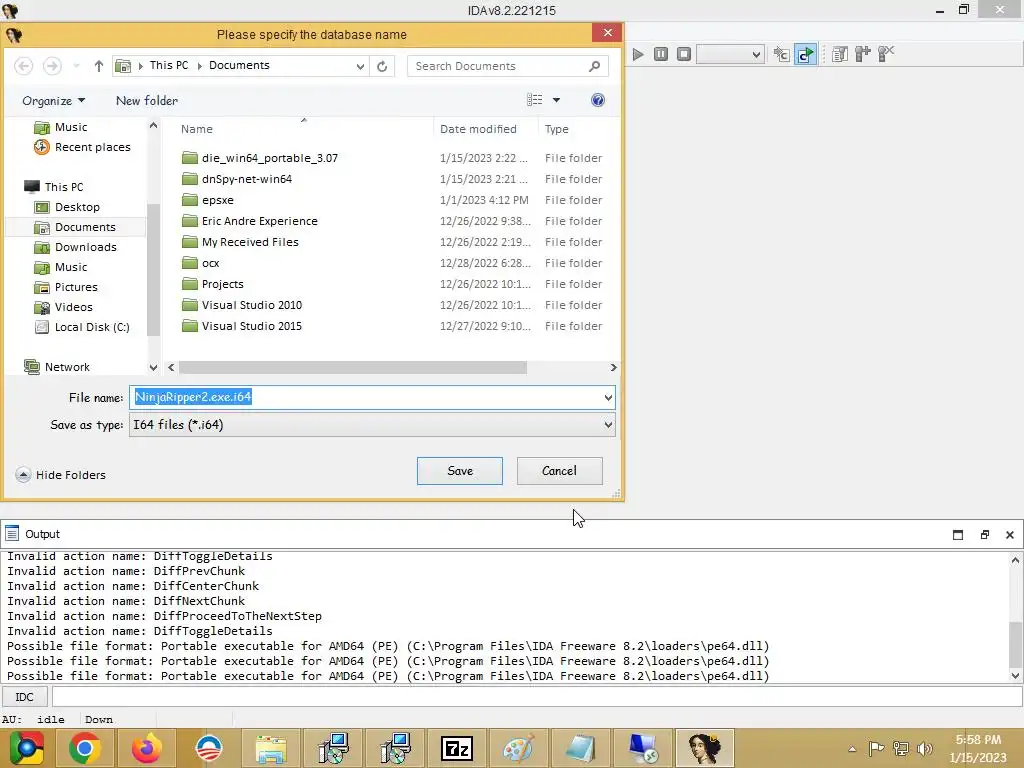Go up one folder level
Image resolution: width=1024 pixels, height=768 pixels.
(99, 66)
